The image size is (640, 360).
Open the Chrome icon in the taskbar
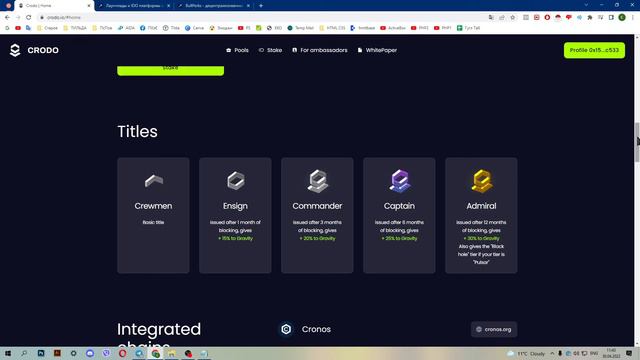click(x=155, y=353)
